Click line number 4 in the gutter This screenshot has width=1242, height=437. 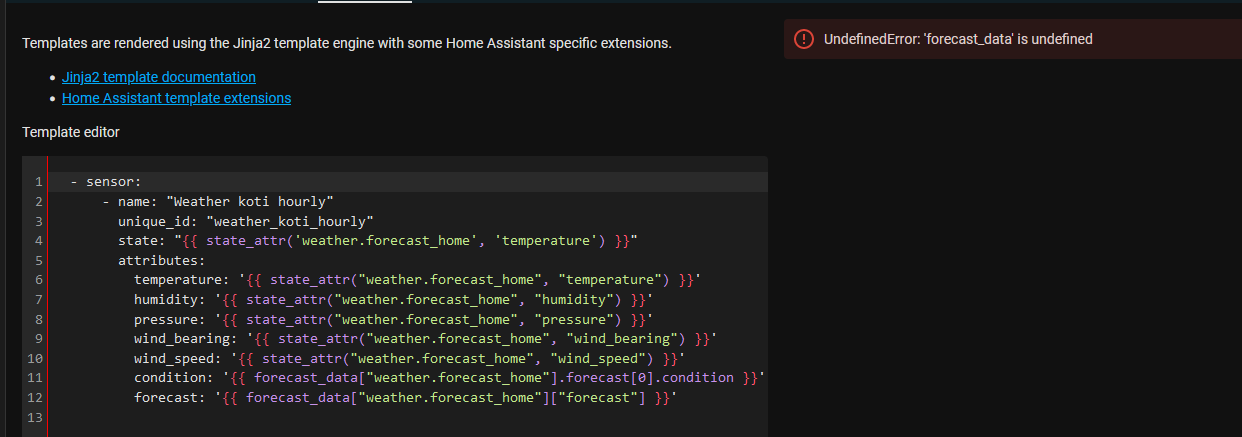click(37, 241)
